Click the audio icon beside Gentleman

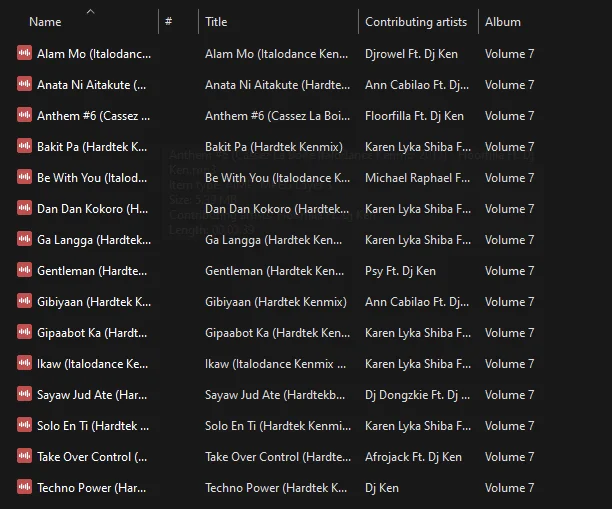[24, 270]
